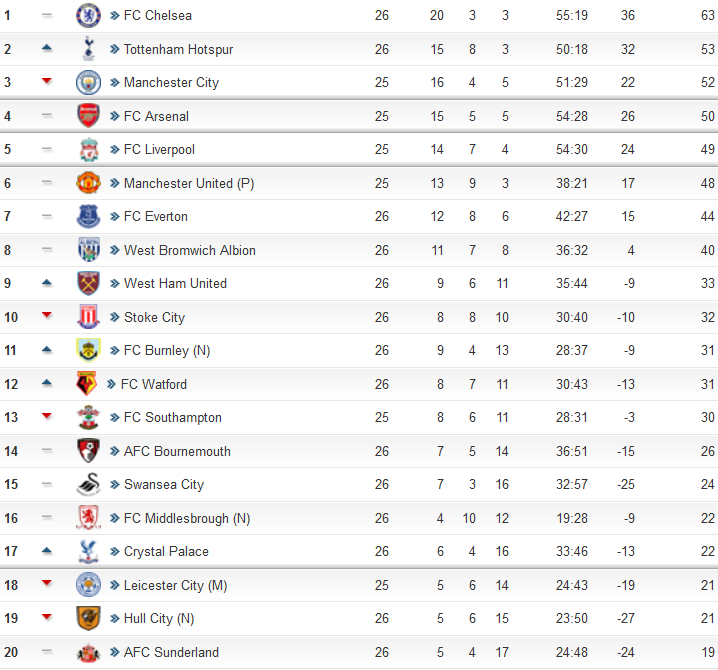The image size is (718, 670).
Task: Click the FC Chelsea club crest
Action: pos(88,15)
